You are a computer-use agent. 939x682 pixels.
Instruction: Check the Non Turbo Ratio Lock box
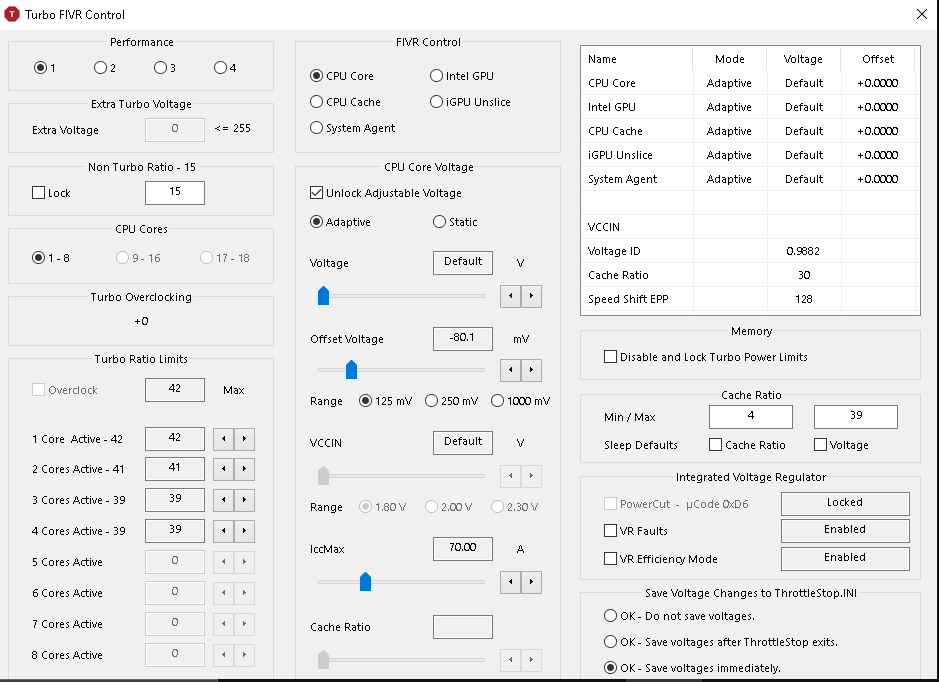pos(39,193)
